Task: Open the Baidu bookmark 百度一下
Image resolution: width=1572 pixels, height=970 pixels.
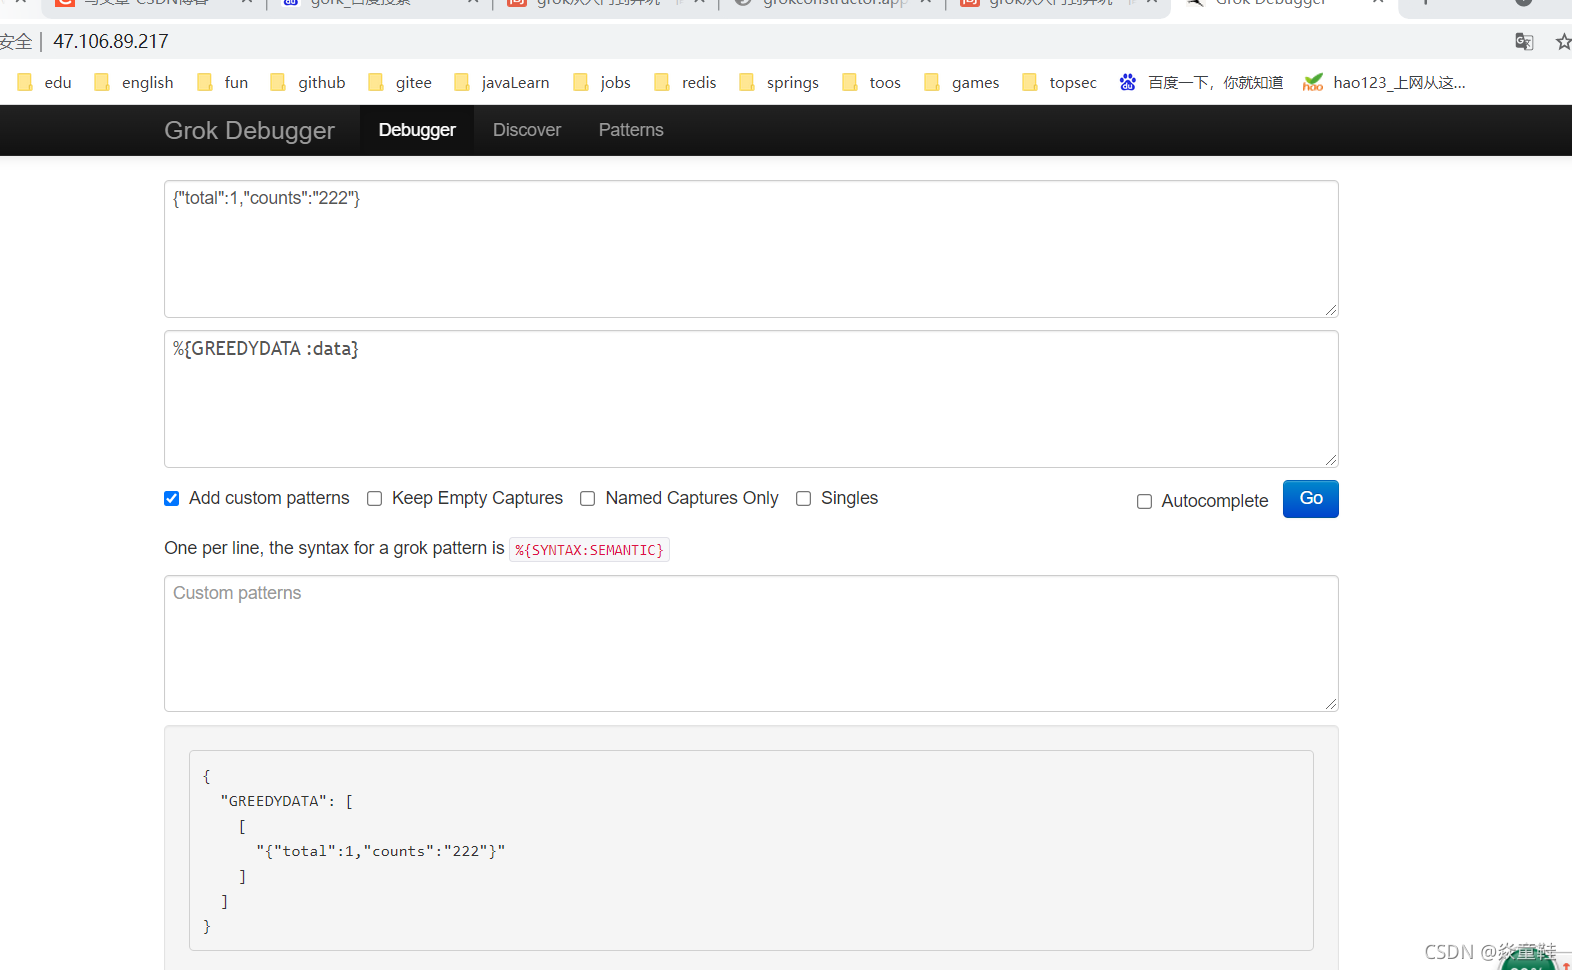Action: (1201, 83)
